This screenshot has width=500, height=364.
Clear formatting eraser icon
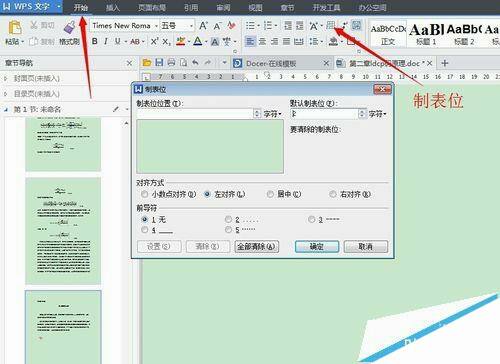pyautogui.click(x=231, y=26)
